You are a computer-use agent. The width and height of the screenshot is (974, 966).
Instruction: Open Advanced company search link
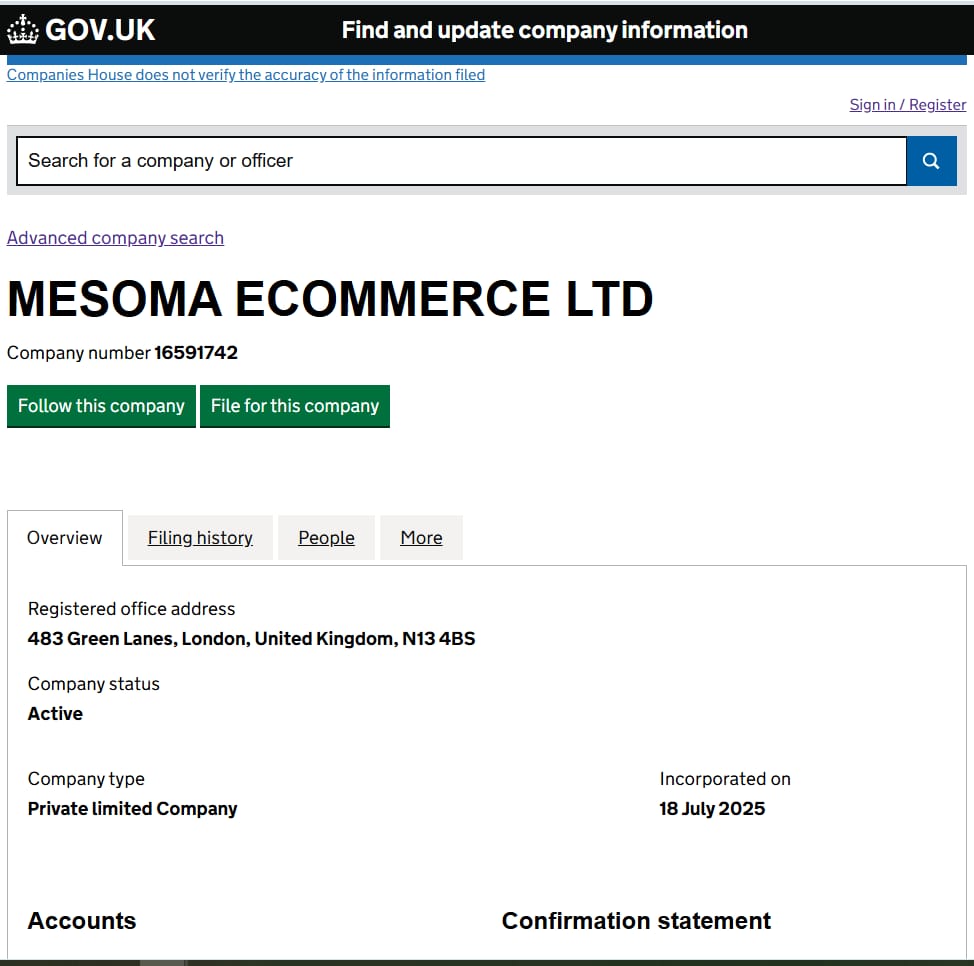point(116,238)
